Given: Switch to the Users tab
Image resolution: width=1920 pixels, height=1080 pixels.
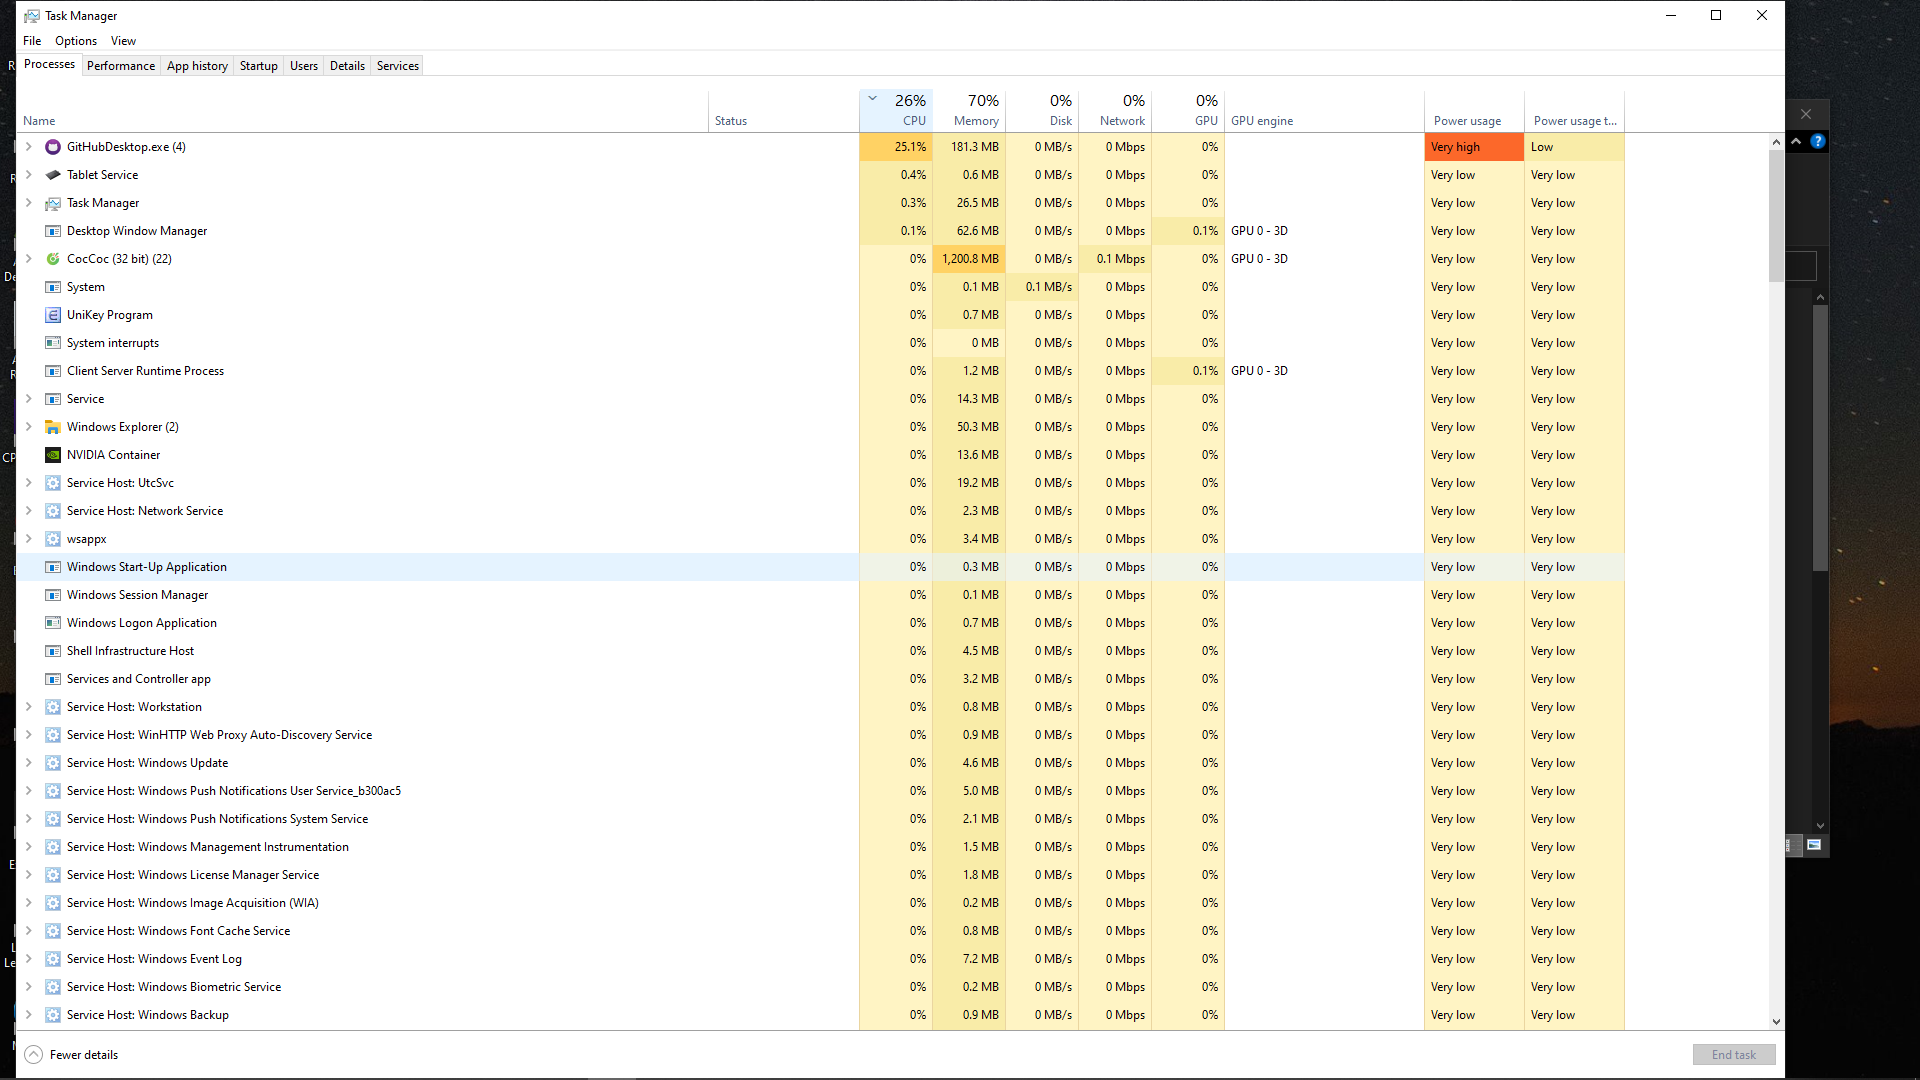Looking at the screenshot, I should pos(304,66).
